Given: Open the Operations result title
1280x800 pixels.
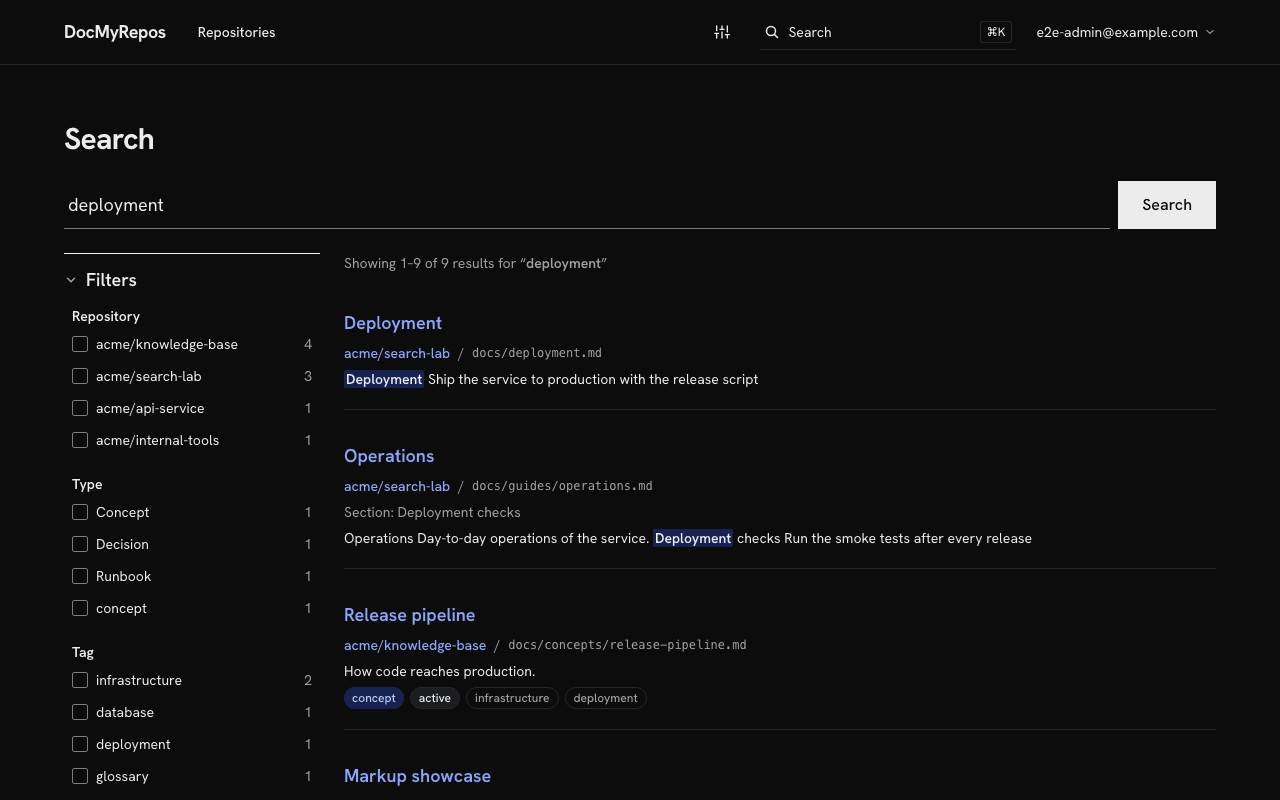Looking at the screenshot, I should [x=389, y=456].
